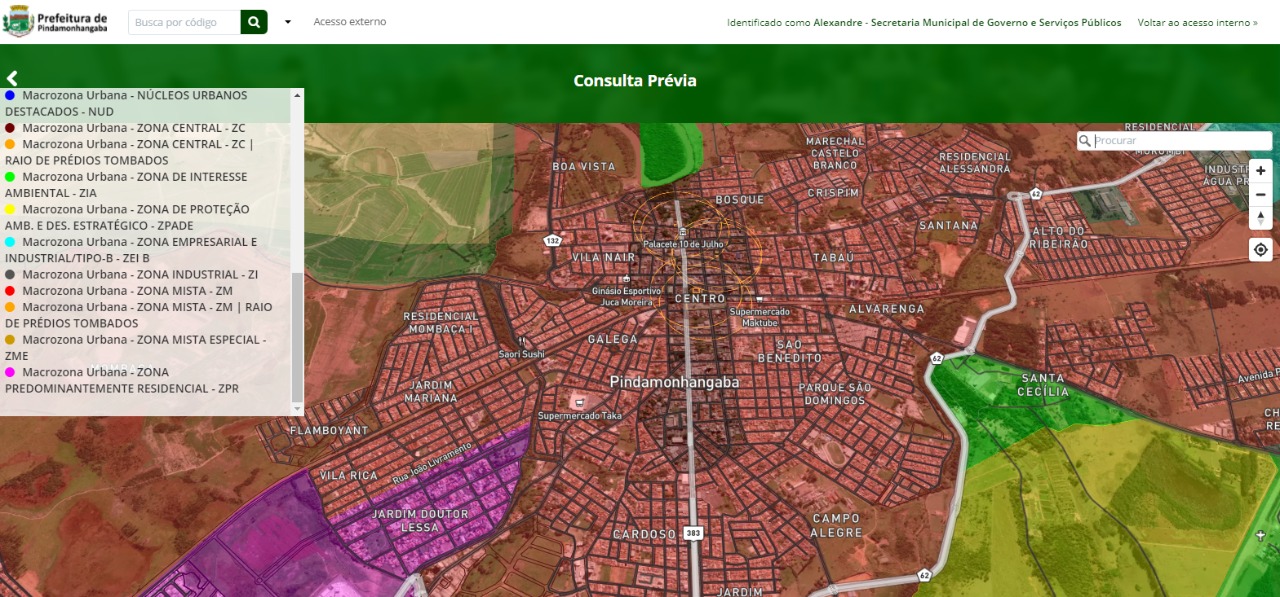Collapse the legend panel with back arrow
Viewport: 1280px width, 597px height.
pos(12,78)
